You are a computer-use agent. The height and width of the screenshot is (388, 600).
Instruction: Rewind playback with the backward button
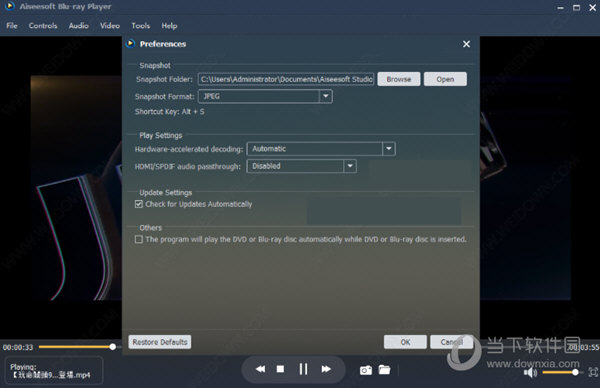261,369
